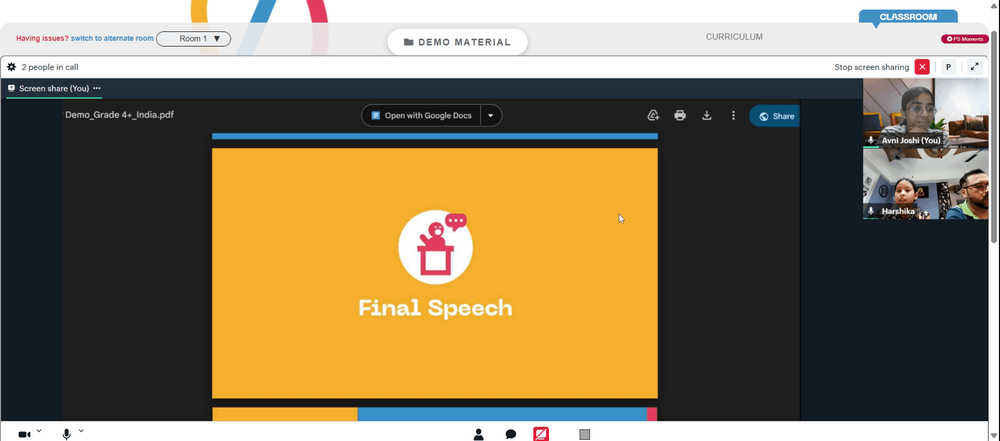Click switch to alternate room link
The image size is (1000, 441).
tap(112, 38)
